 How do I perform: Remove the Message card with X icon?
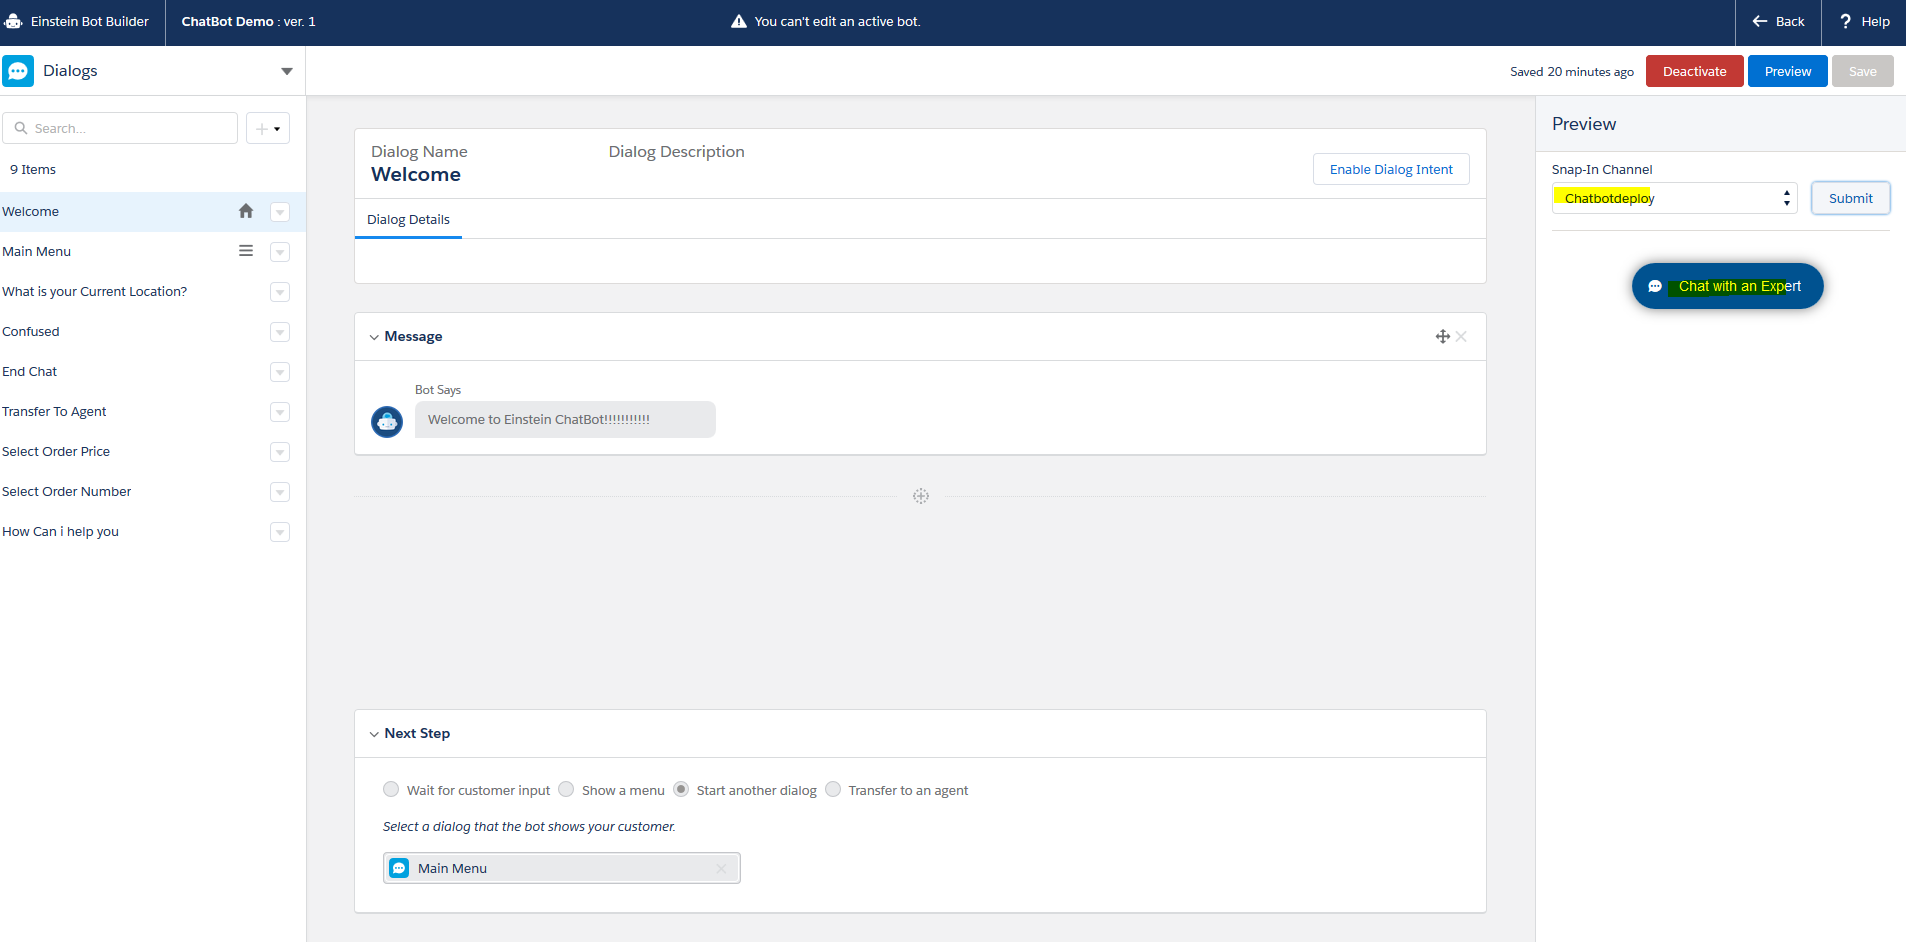(x=1462, y=337)
